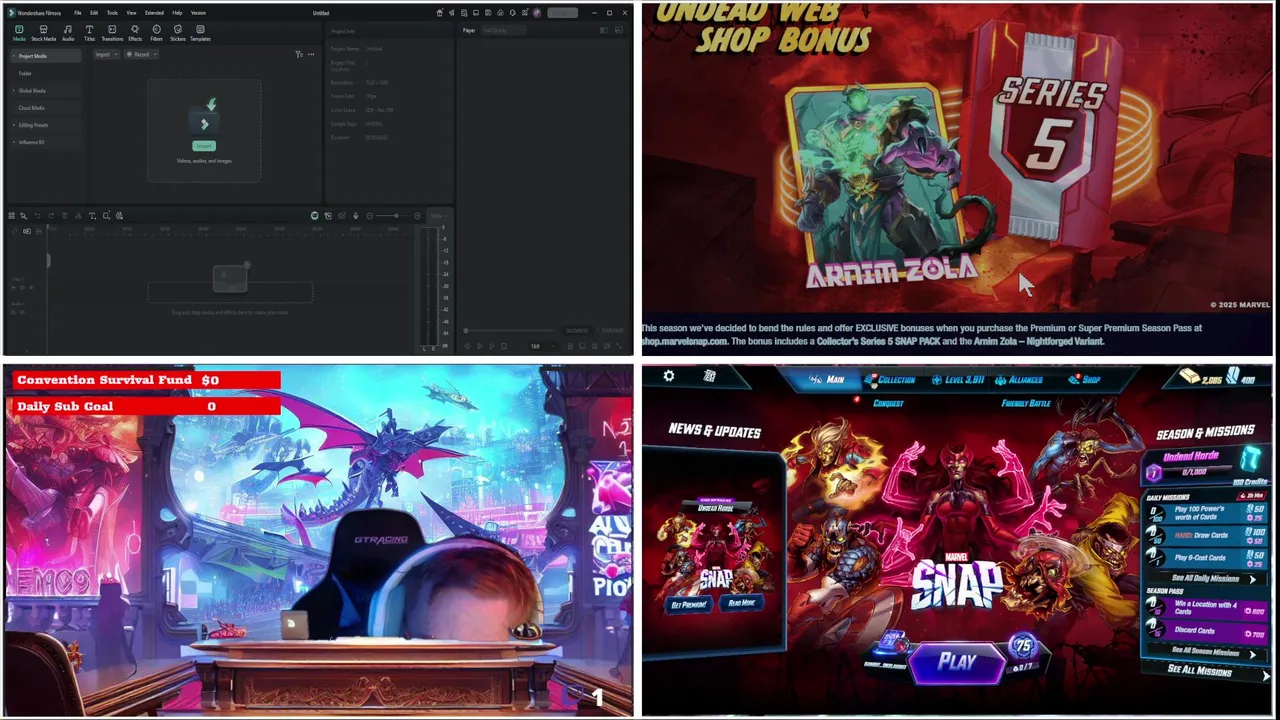Select the Main tab in Marvel Snap
Image resolution: width=1280 pixels, height=720 pixels.
coord(827,380)
